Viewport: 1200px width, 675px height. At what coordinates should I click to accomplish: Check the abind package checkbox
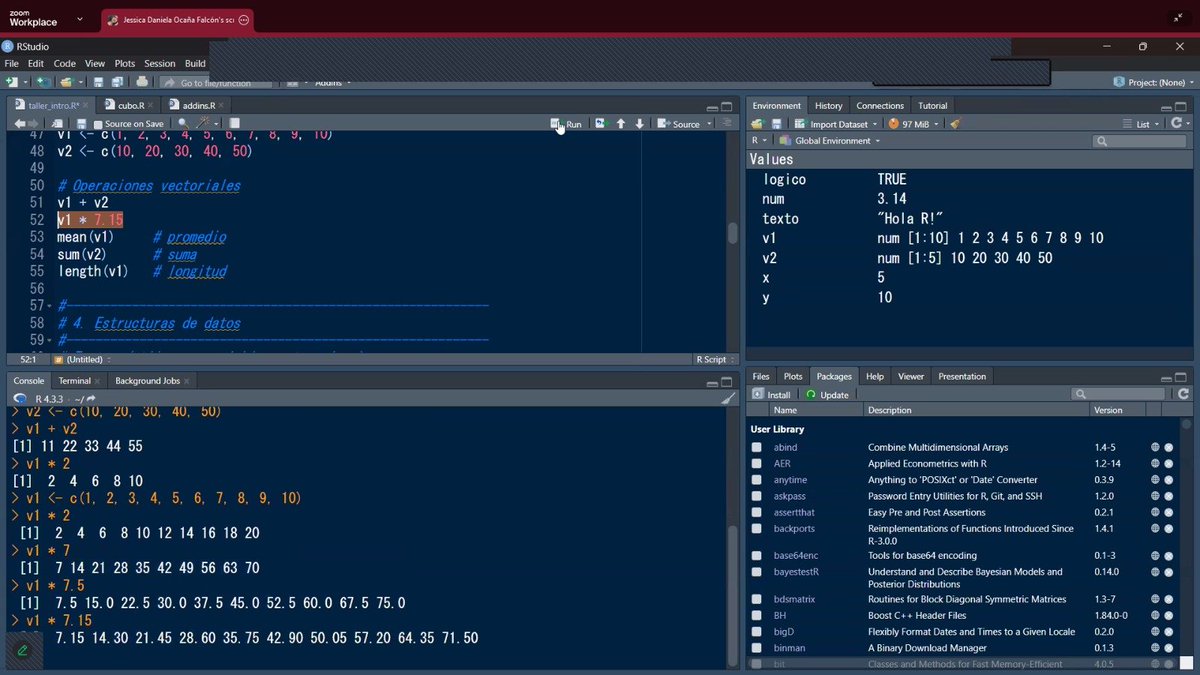pos(757,447)
